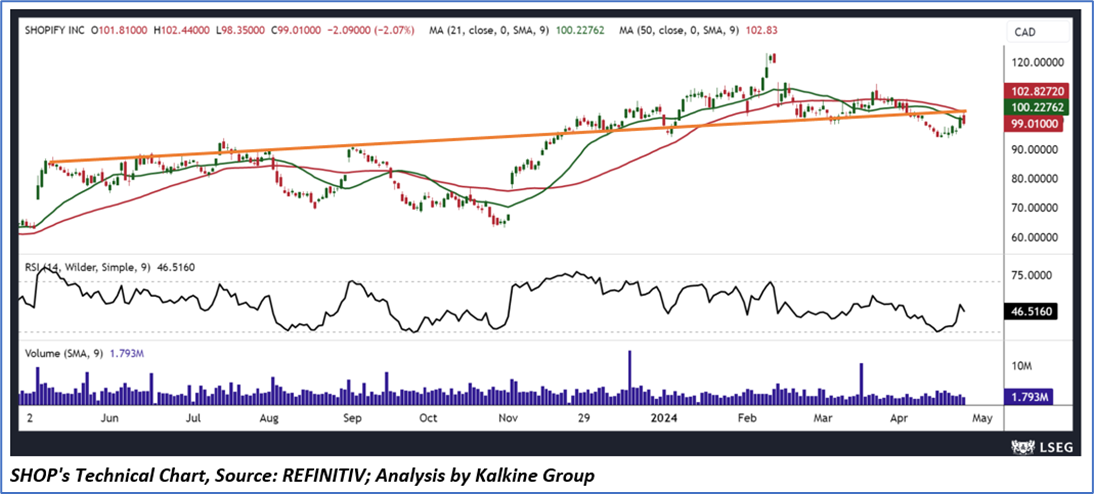Click the 100.22762 green price label

[1037, 107]
